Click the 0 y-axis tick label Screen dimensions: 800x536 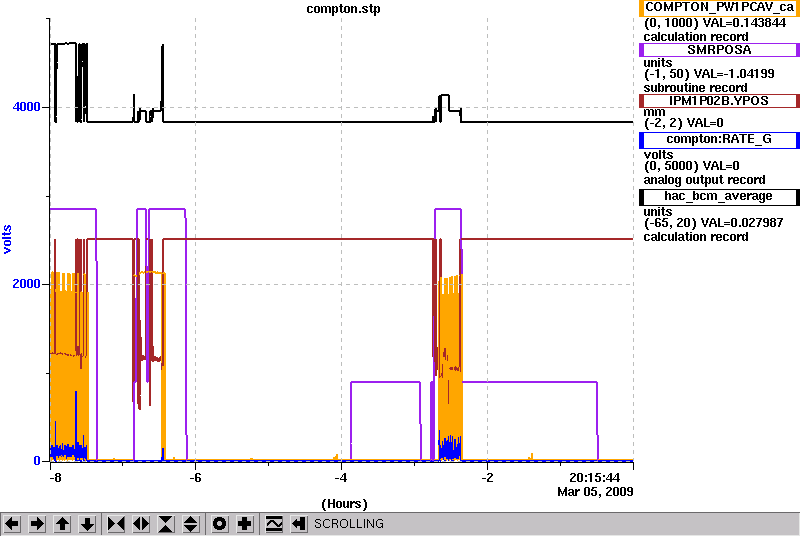click(x=37, y=461)
